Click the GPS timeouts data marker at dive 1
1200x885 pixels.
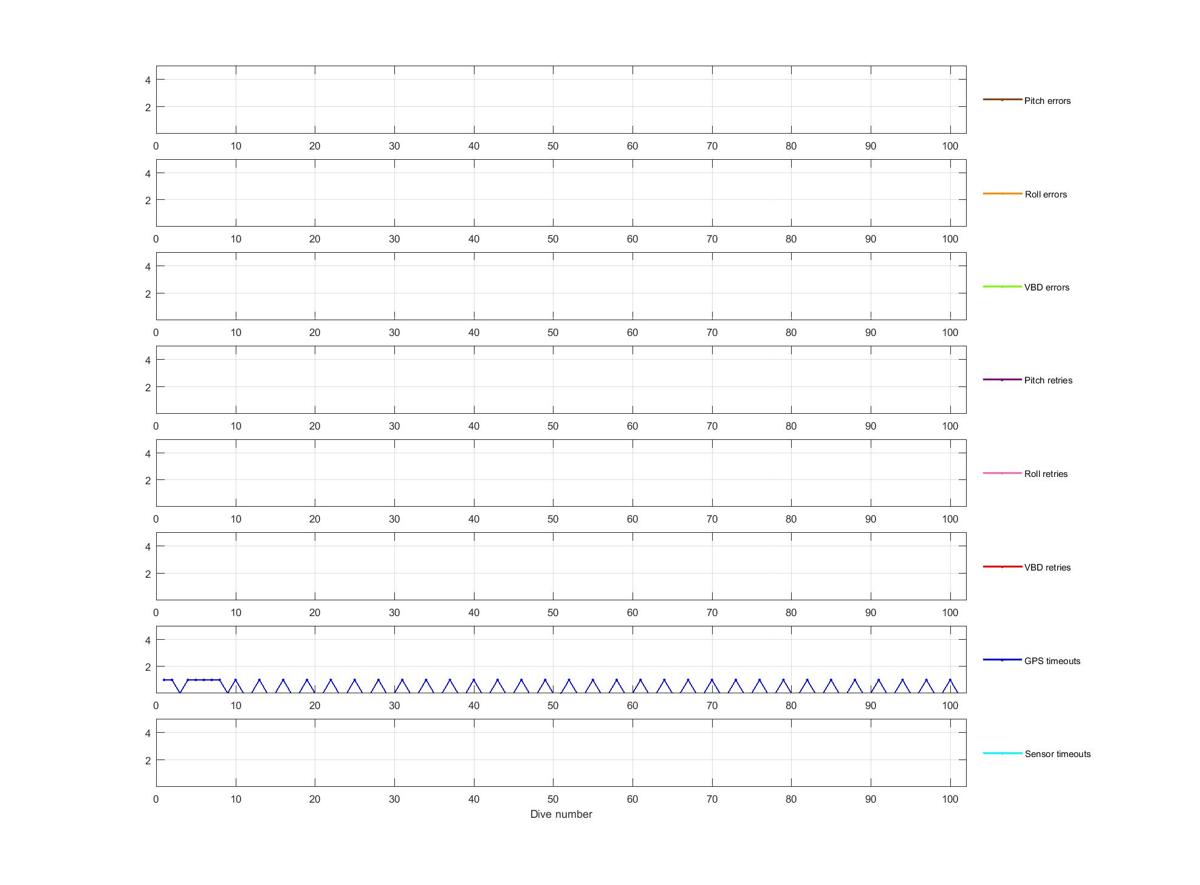[x=164, y=680]
